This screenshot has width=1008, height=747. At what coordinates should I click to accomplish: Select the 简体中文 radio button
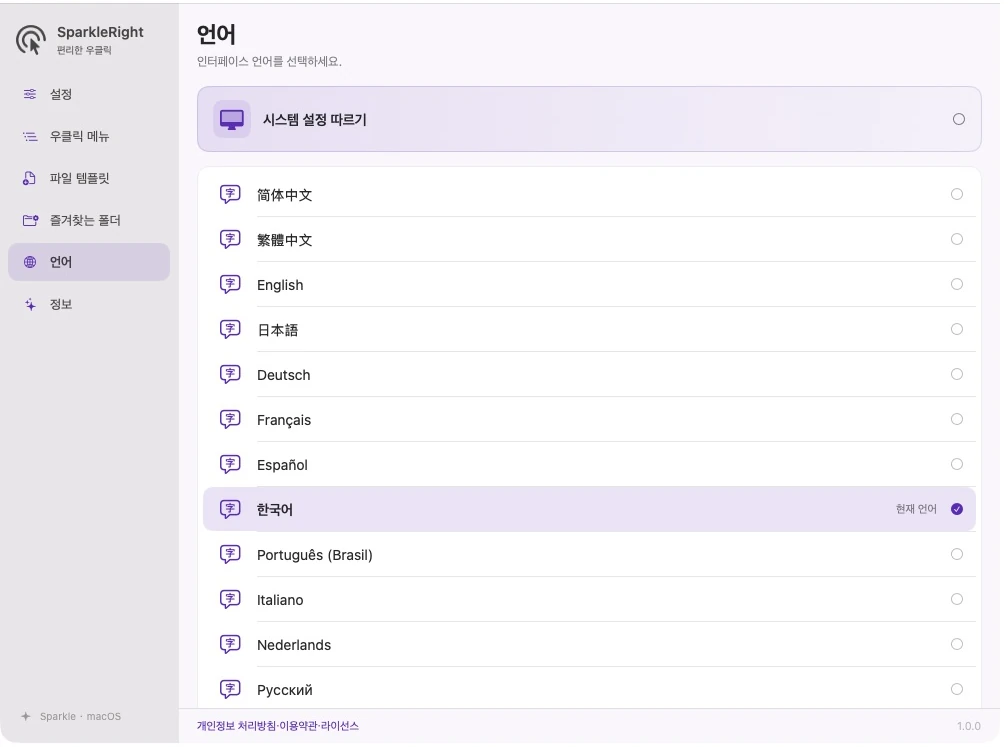pyautogui.click(x=957, y=194)
